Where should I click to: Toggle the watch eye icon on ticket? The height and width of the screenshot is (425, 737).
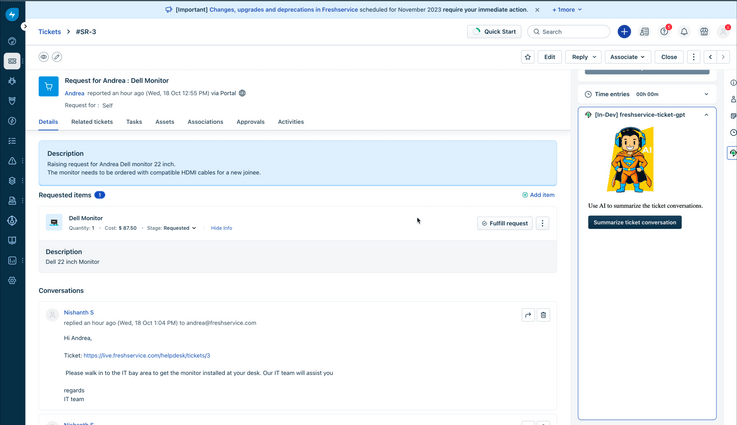pyautogui.click(x=44, y=57)
